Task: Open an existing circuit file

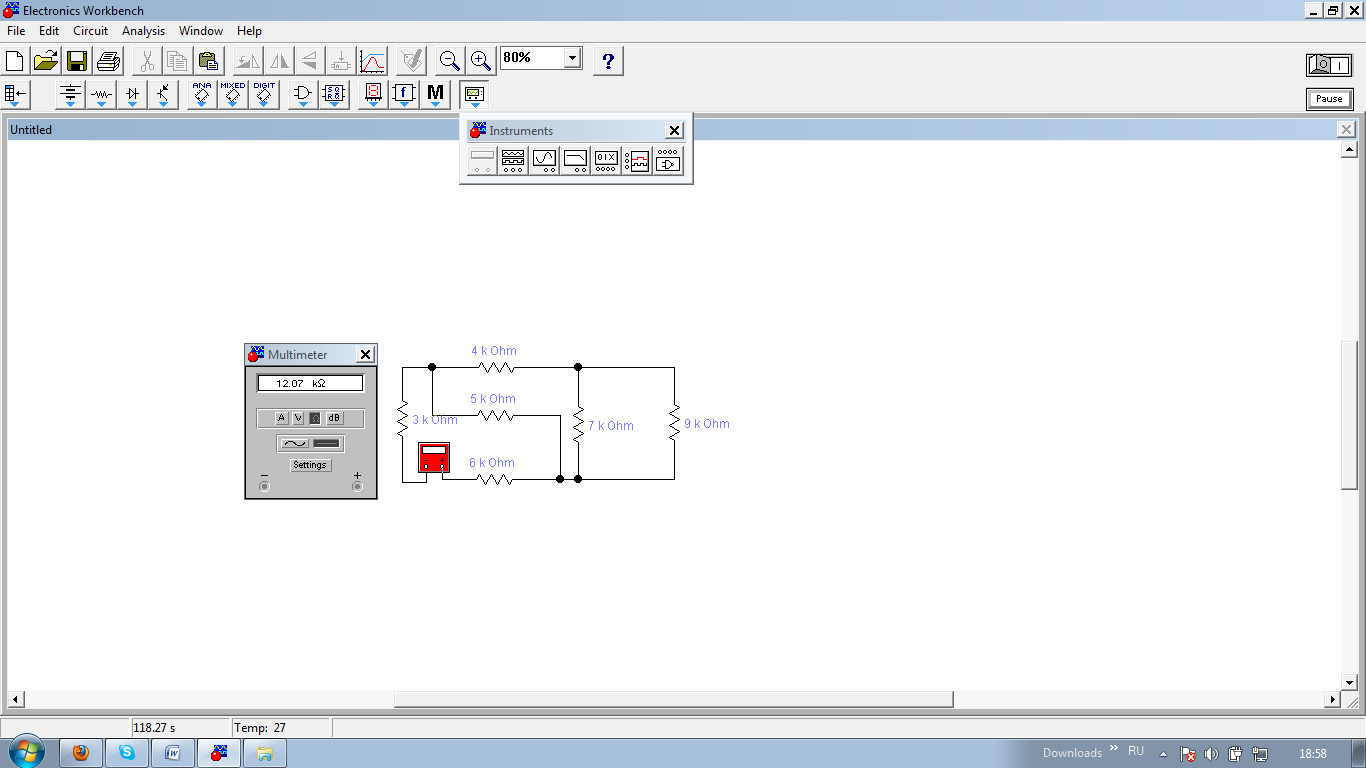Action: 46,61
